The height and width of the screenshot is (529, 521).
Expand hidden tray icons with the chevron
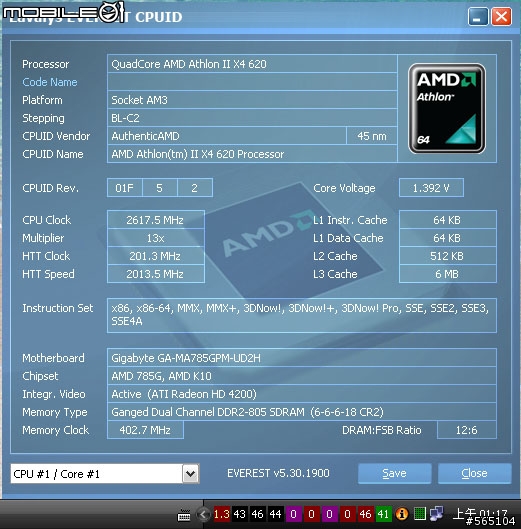pos(203,514)
